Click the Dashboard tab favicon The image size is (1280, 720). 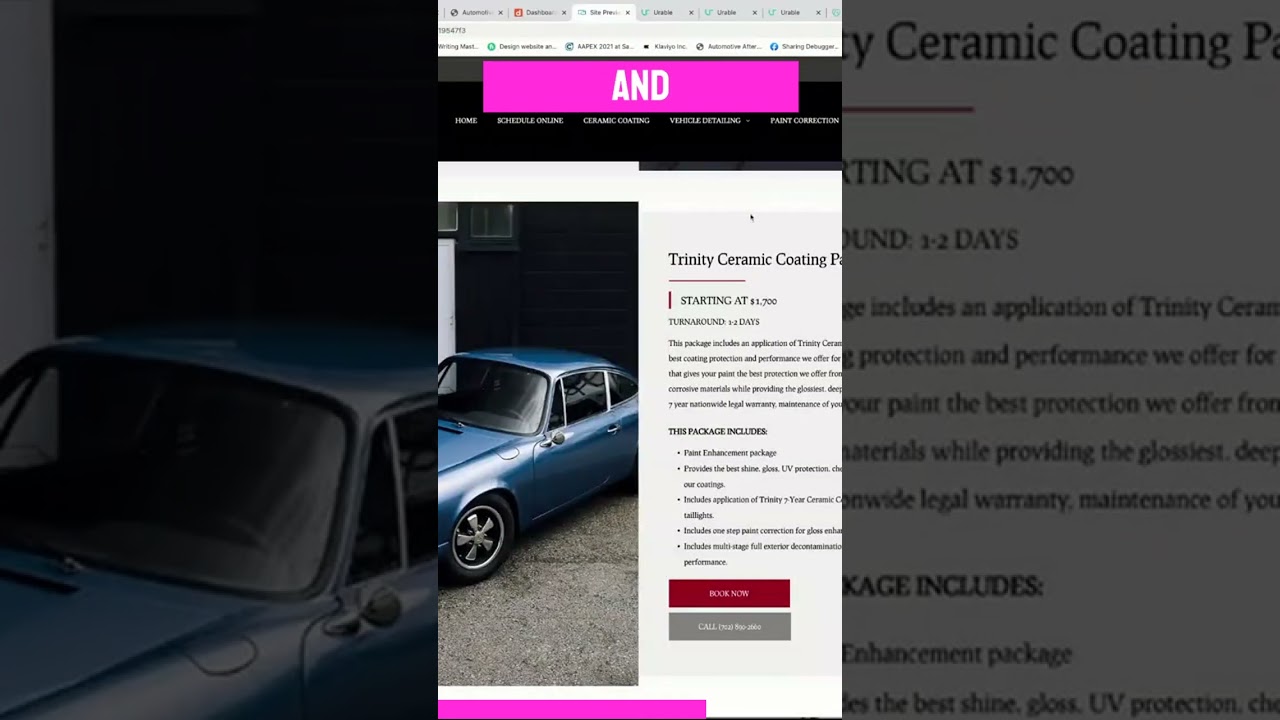[518, 13]
